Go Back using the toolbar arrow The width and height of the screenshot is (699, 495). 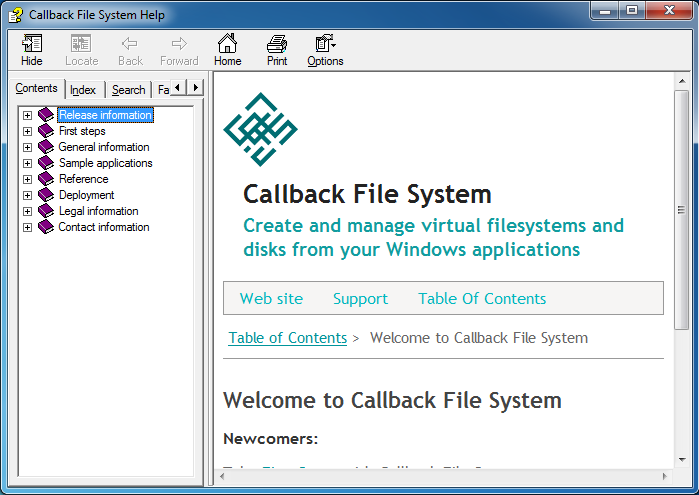[130, 44]
